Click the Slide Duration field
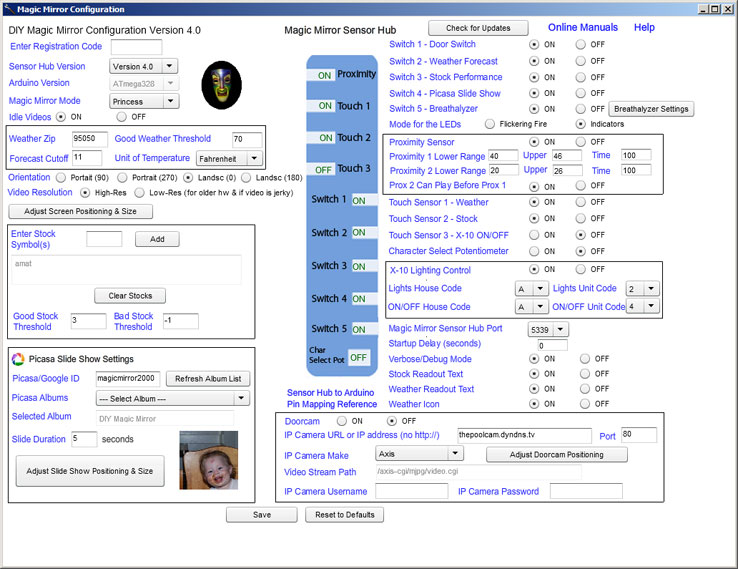This screenshot has width=738, height=569. pyautogui.click(x=84, y=439)
